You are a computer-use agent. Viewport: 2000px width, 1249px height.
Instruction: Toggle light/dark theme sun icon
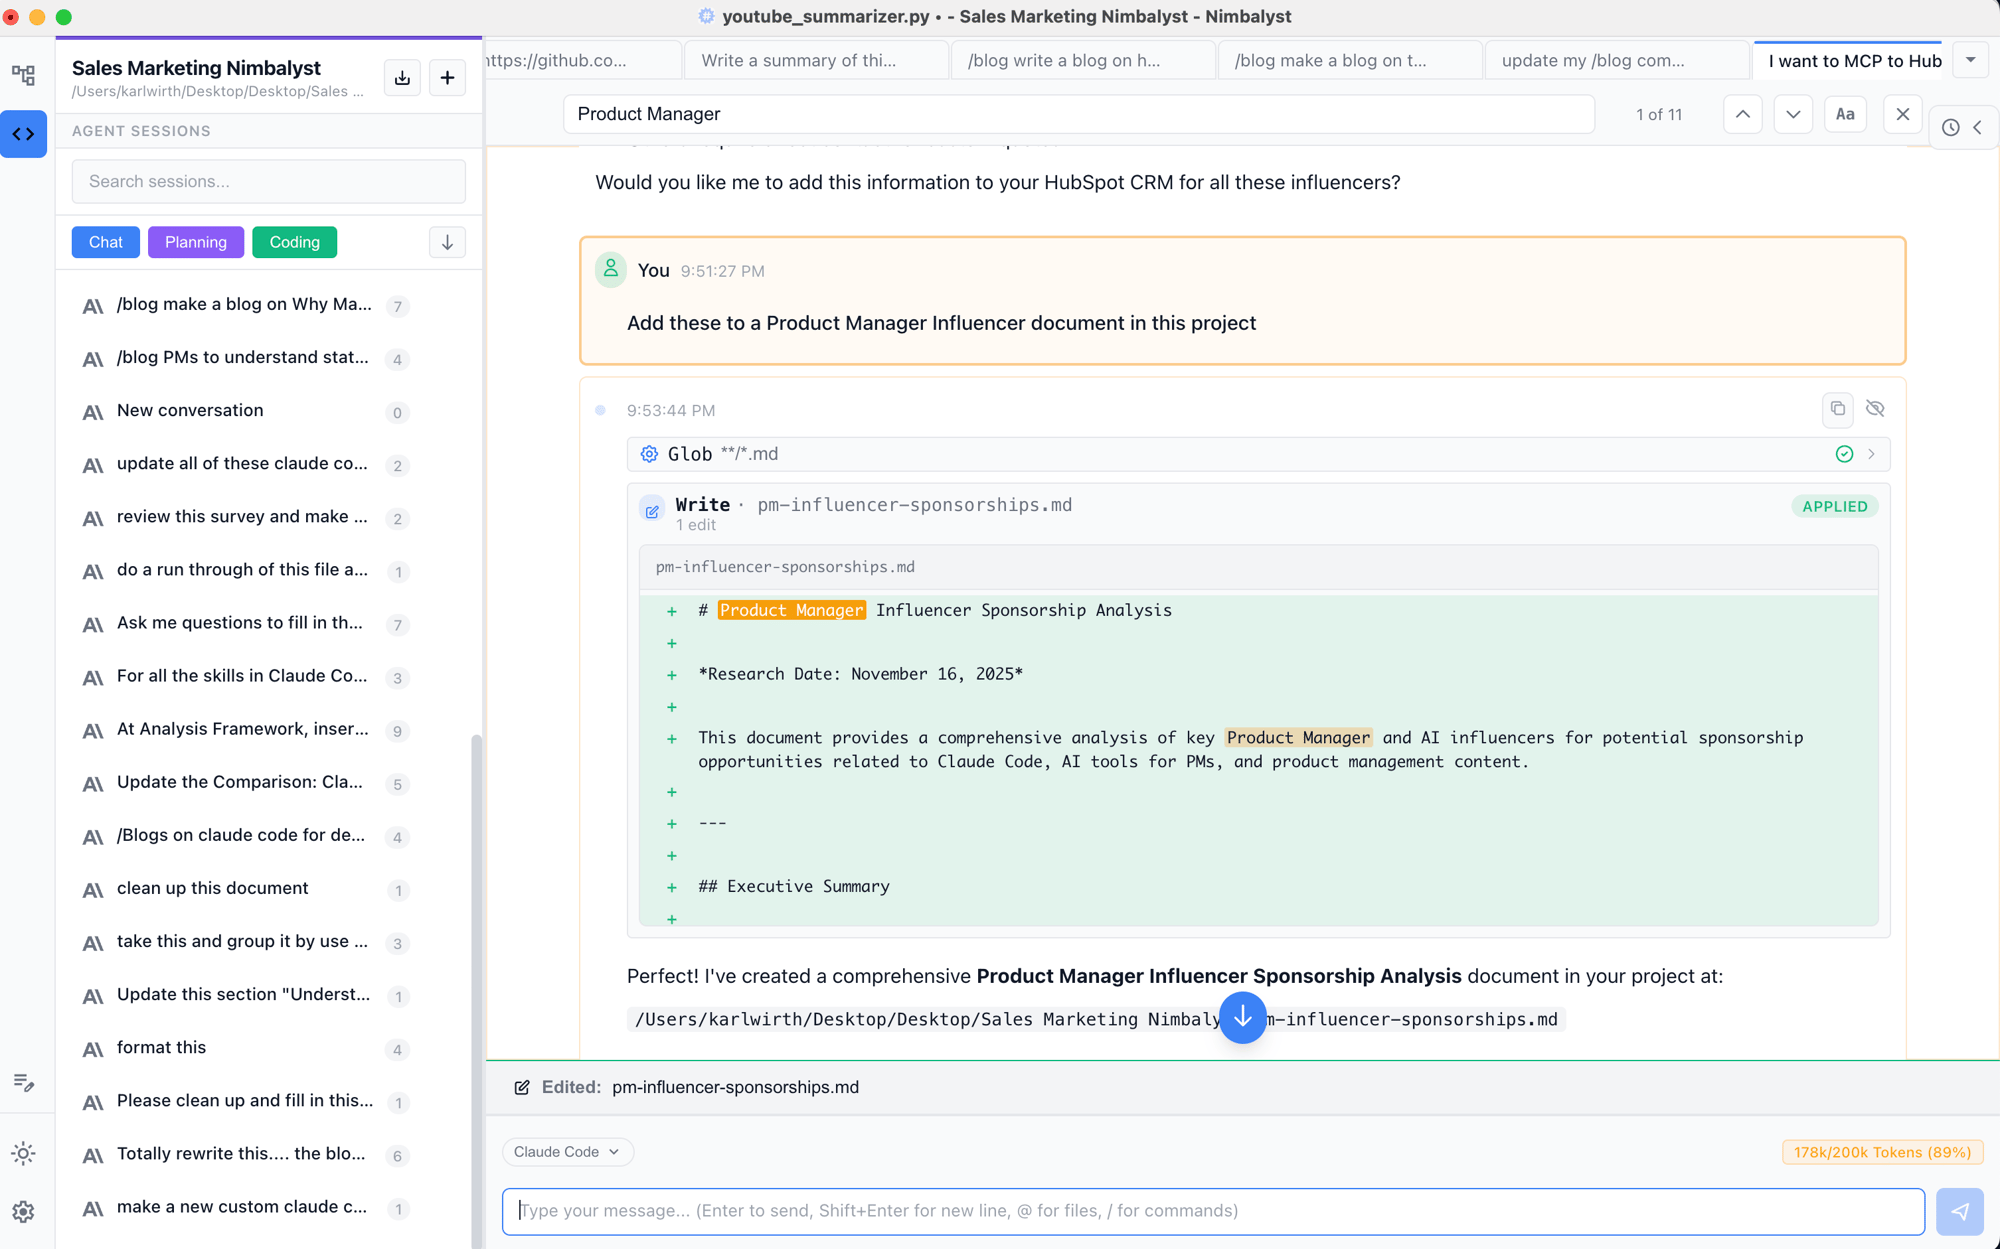(x=24, y=1153)
